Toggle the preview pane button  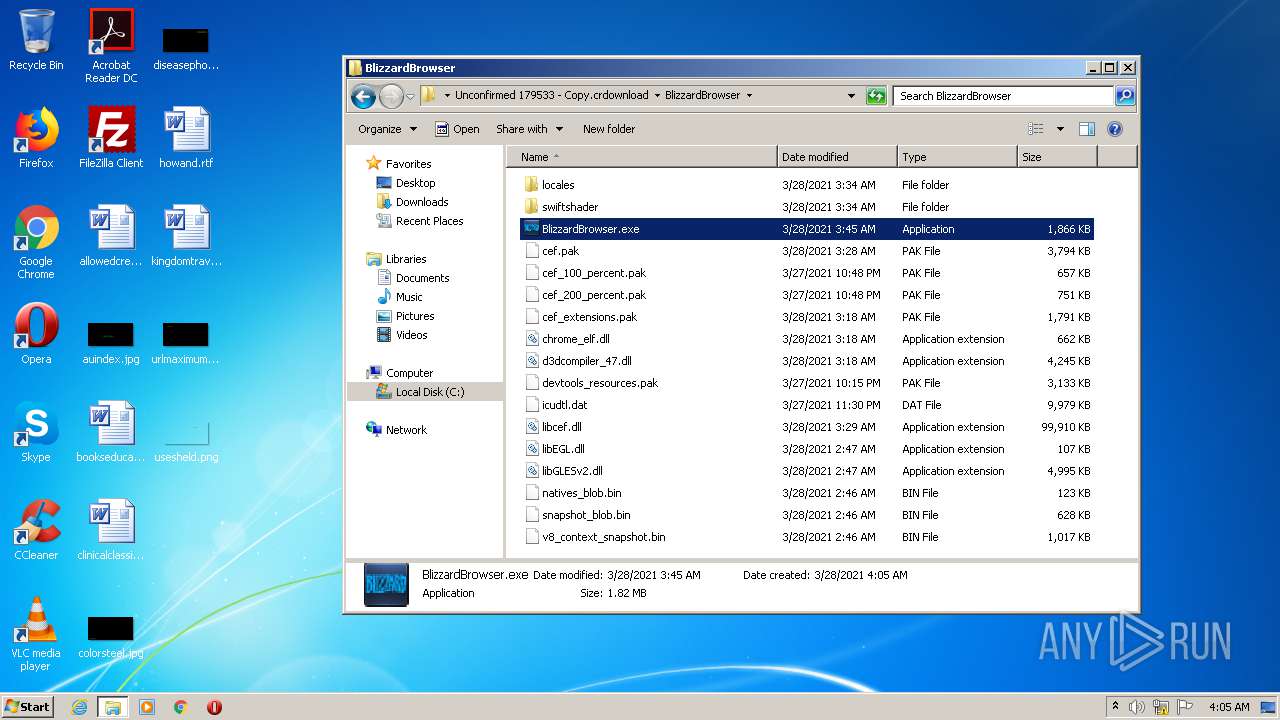coord(1087,129)
